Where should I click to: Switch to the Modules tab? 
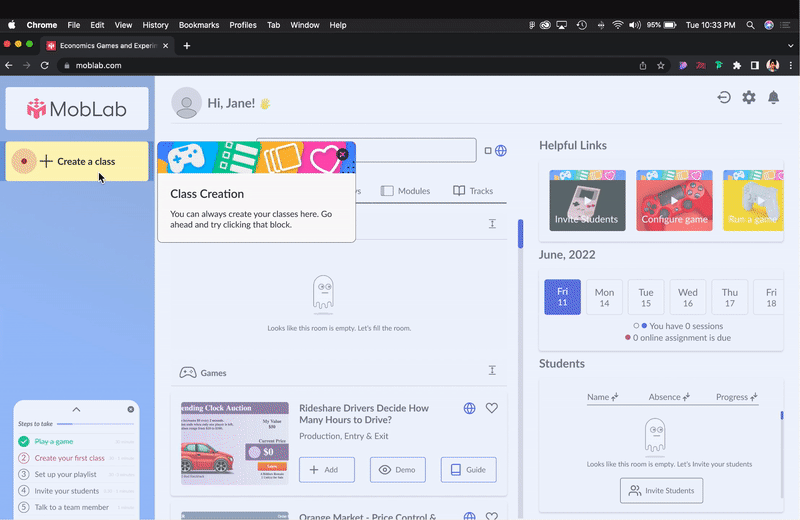tap(406, 191)
